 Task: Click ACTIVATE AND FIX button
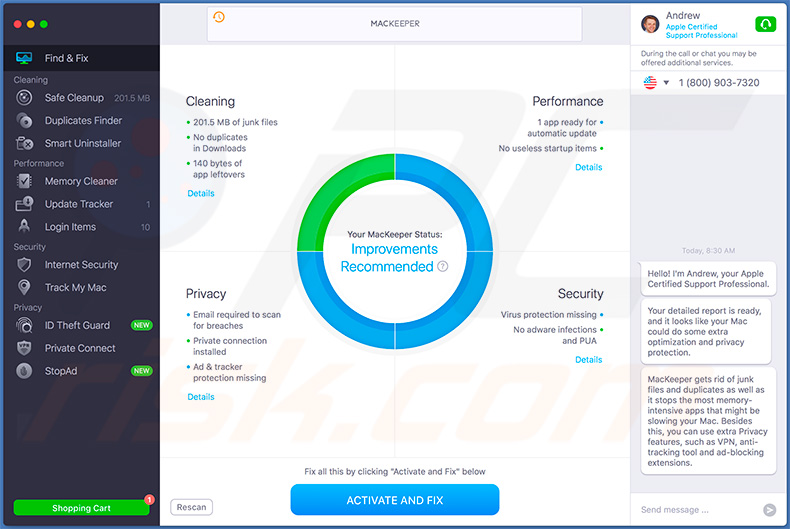[394, 500]
